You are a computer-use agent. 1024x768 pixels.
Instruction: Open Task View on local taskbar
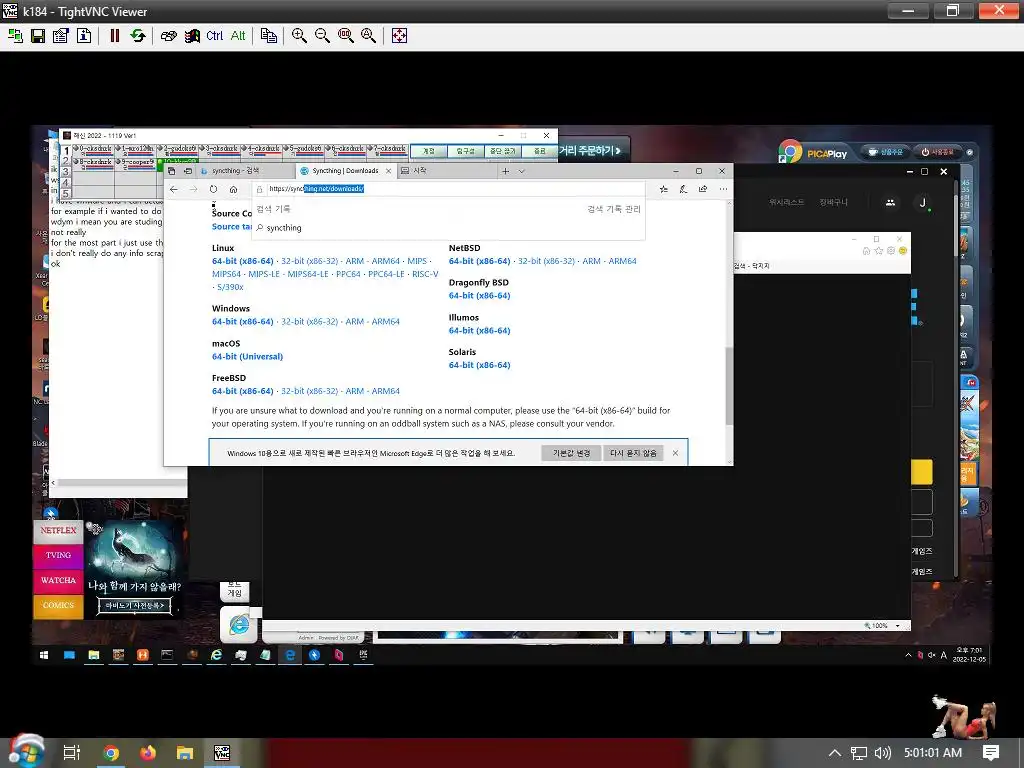click(x=72, y=753)
